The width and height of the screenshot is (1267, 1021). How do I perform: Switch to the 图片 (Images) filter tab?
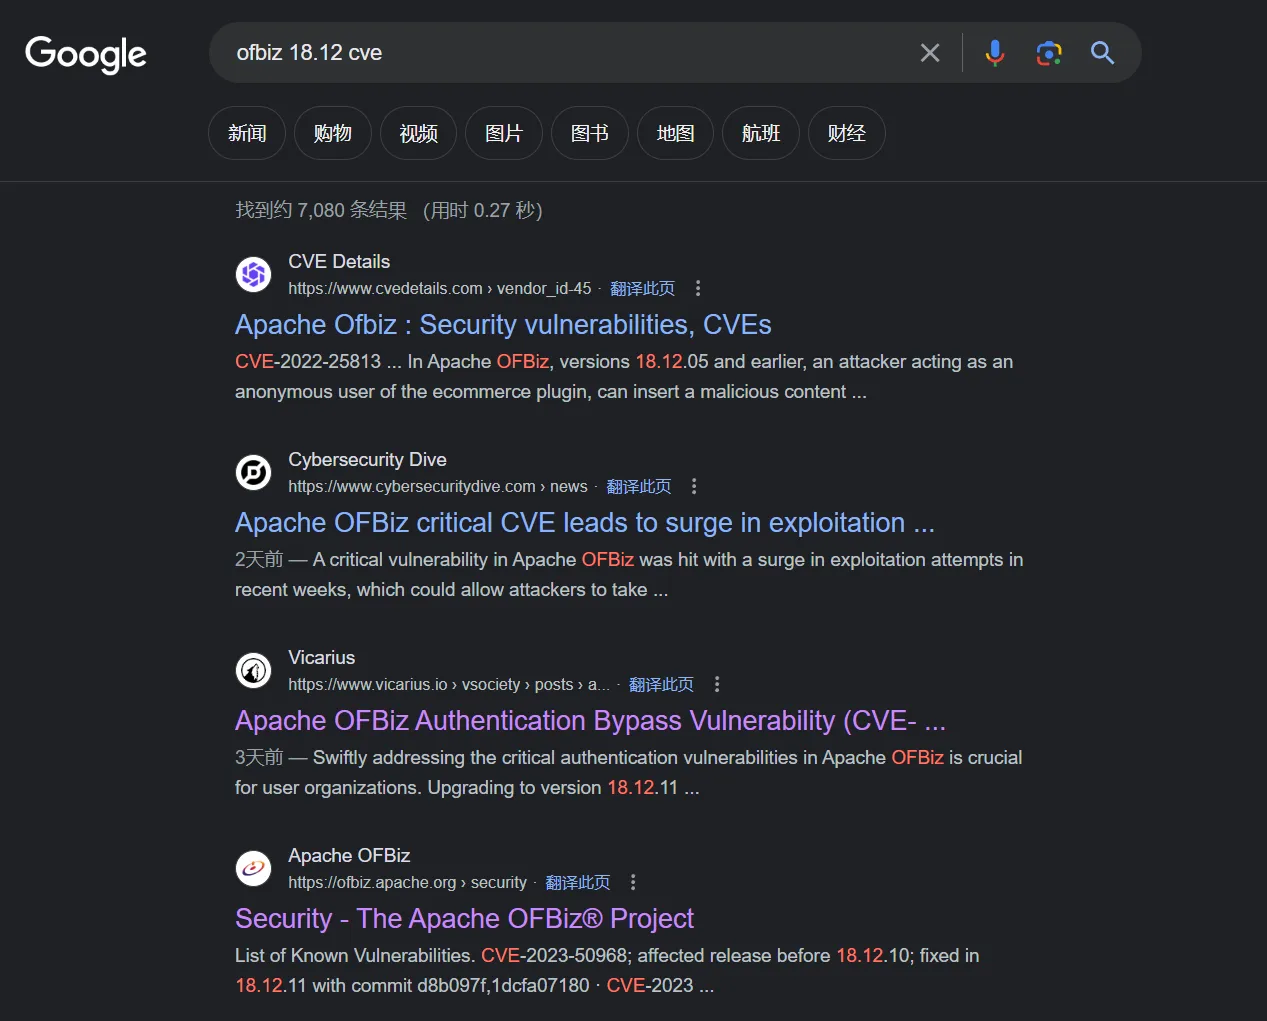[x=504, y=133]
